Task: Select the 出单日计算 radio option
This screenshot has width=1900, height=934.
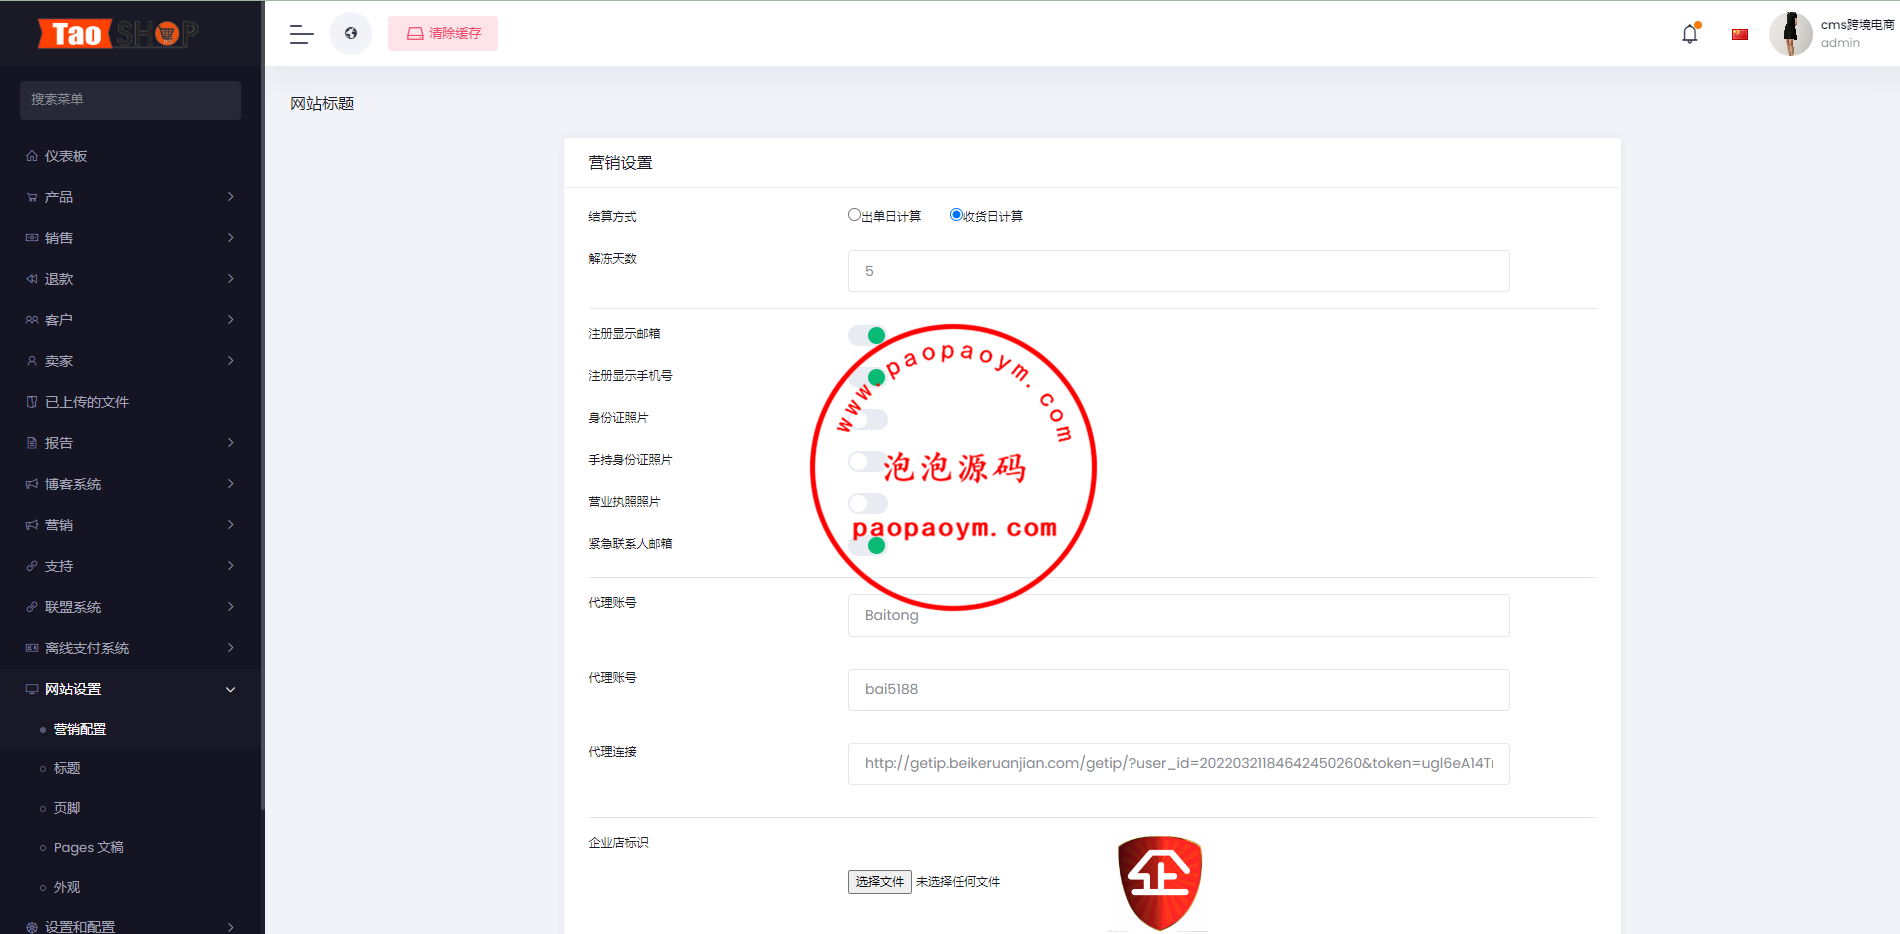Action: [x=854, y=215]
